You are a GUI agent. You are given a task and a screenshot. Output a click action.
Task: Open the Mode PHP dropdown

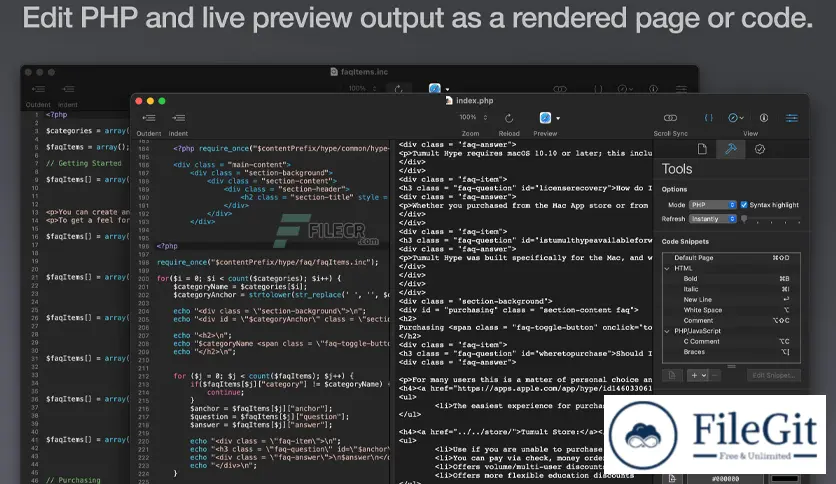pos(712,205)
